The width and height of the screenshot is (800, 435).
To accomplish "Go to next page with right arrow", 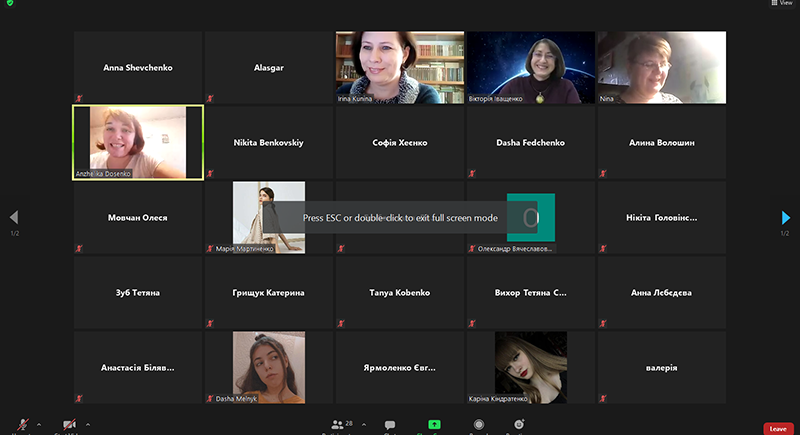I will [786, 217].
